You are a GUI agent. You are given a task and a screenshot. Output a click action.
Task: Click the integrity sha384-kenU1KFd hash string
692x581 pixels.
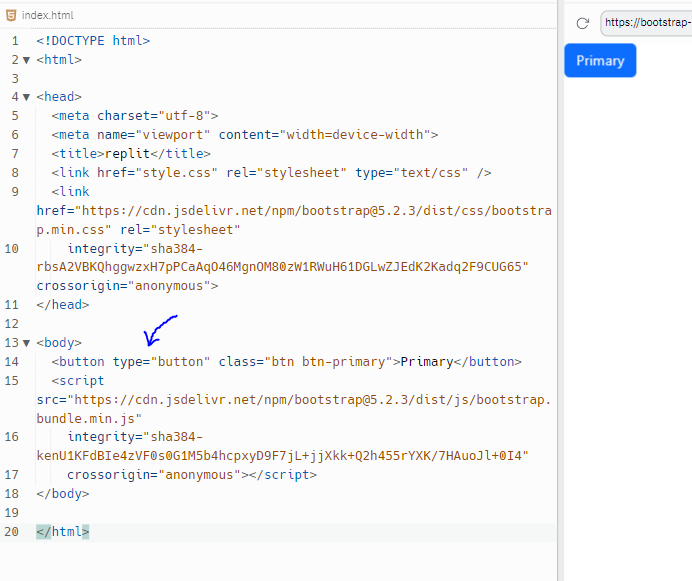point(282,446)
